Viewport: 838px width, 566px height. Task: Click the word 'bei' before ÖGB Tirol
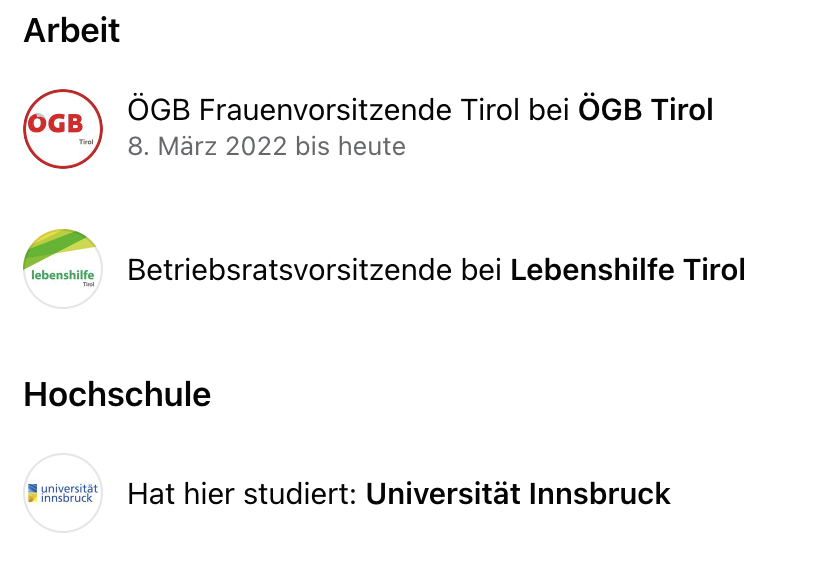click(x=548, y=110)
